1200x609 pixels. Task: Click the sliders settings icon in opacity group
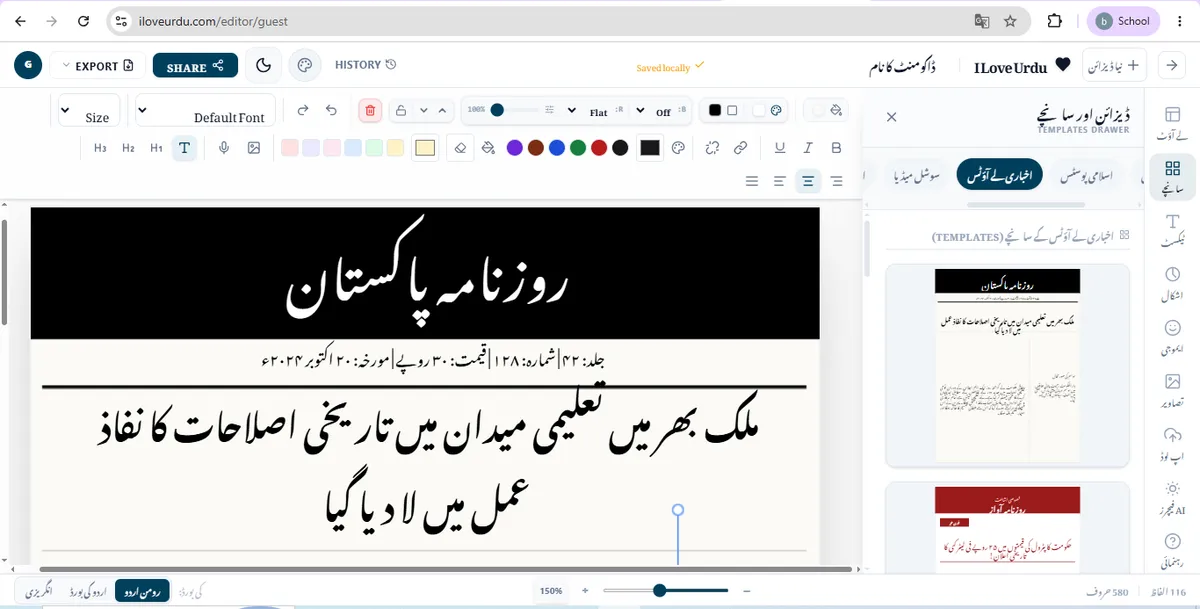coord(548,110)
